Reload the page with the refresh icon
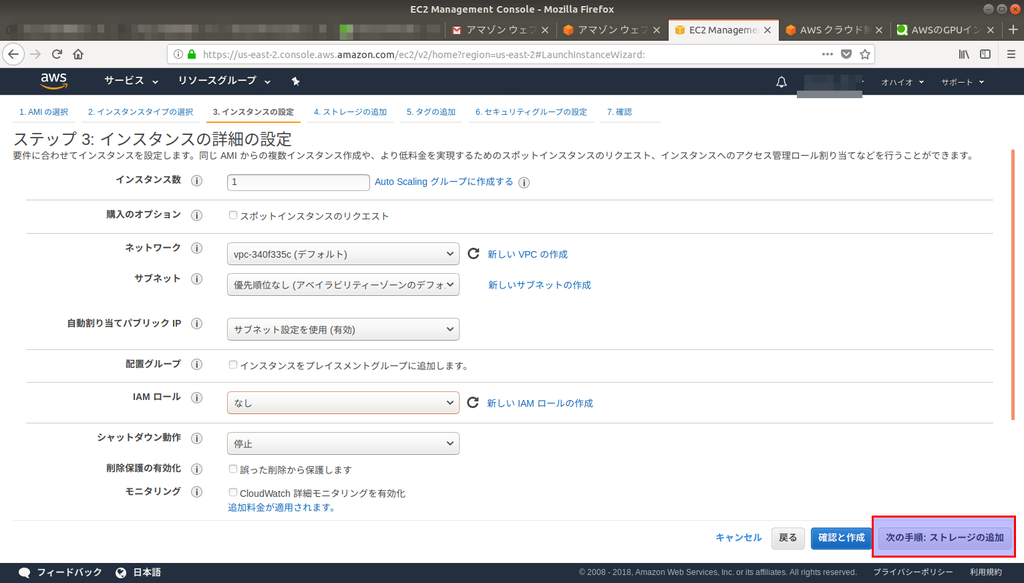Image resolution: width=1024 pixels, height=583 pixels. pos(57,54)
